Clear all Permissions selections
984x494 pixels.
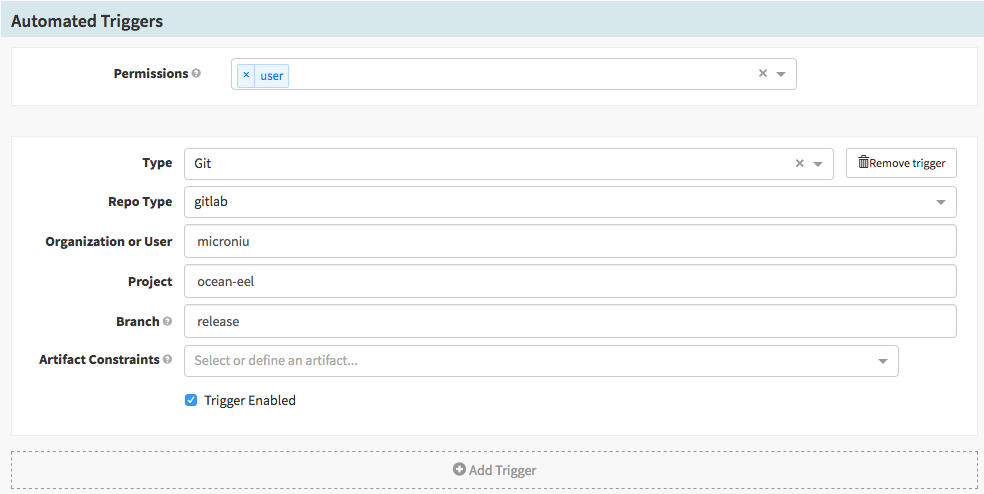[x=762, y=73]
